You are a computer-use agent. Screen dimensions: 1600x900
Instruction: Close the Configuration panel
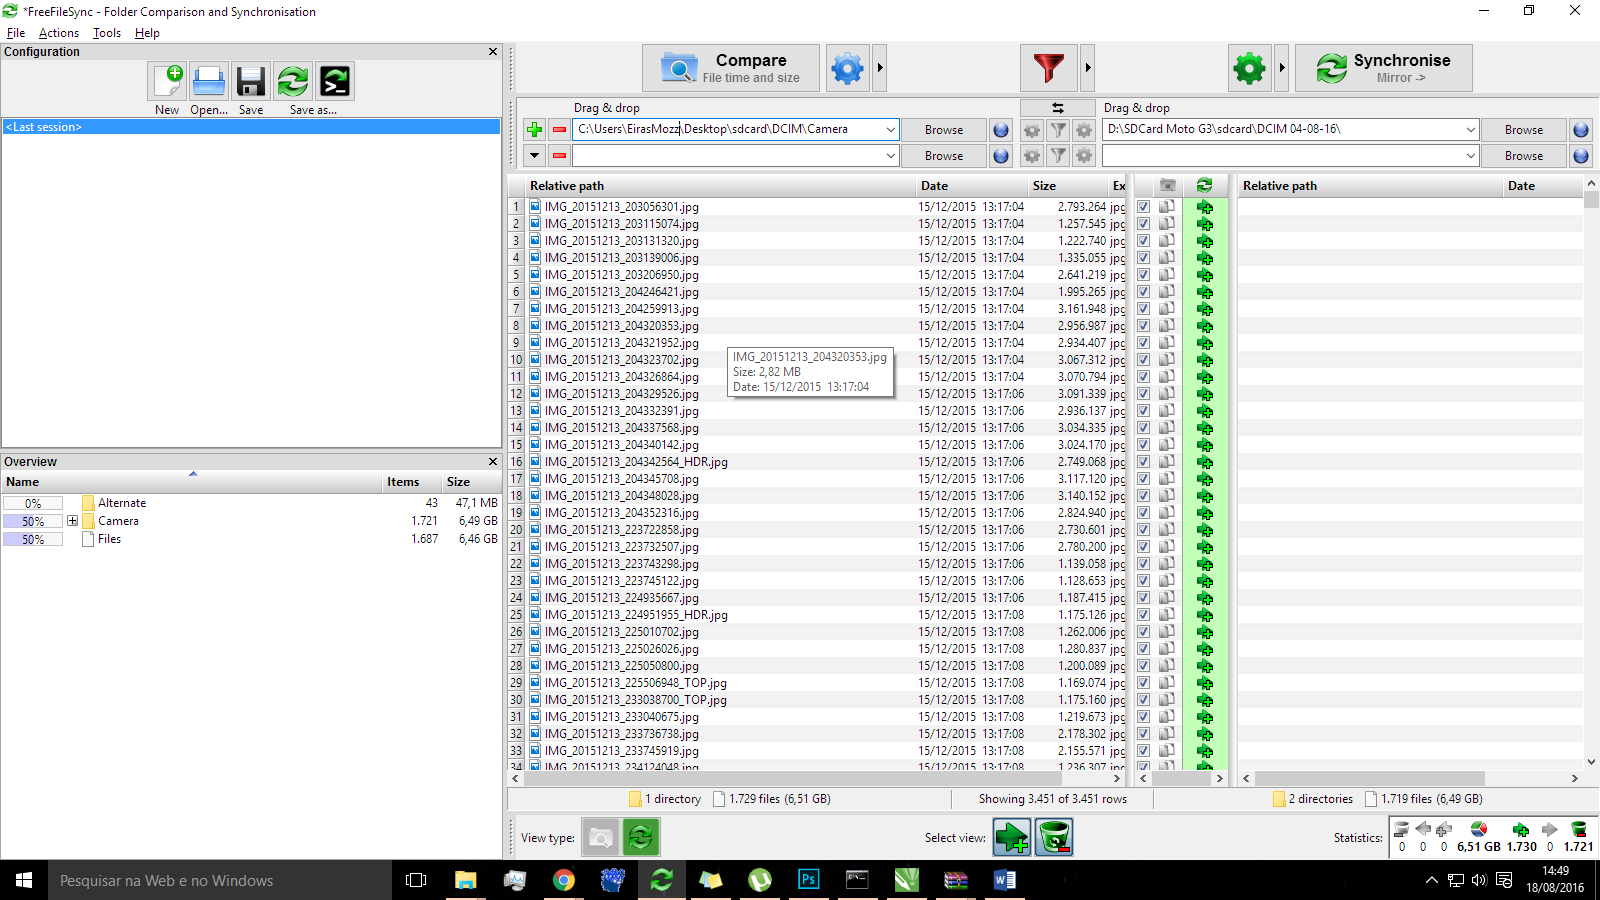click(492, 52)
